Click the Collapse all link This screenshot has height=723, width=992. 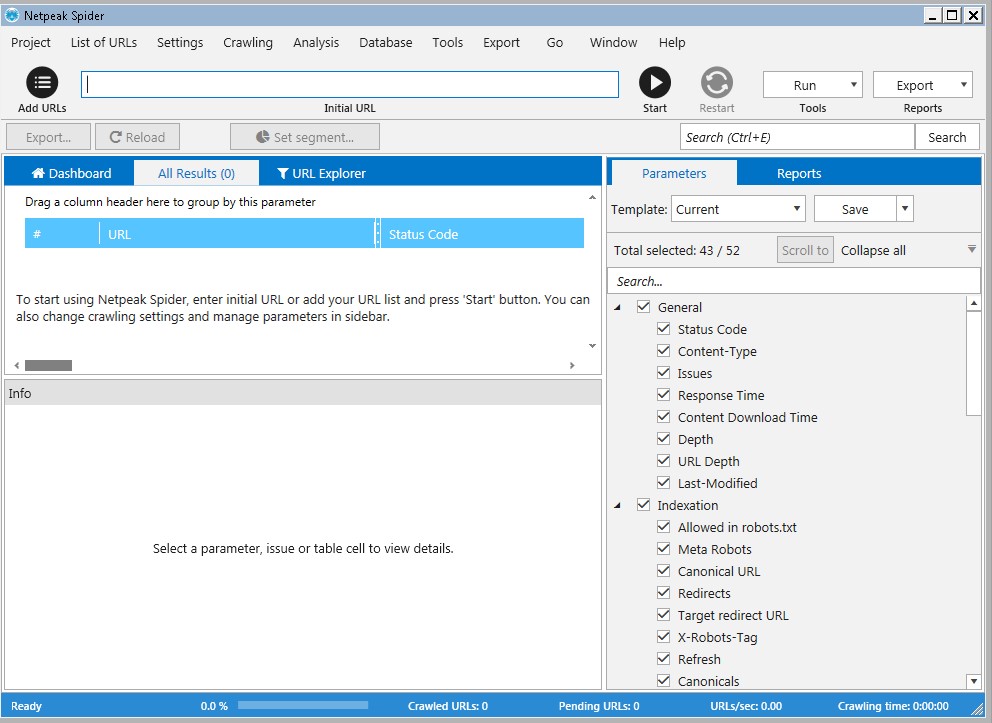tap(873, 250)
